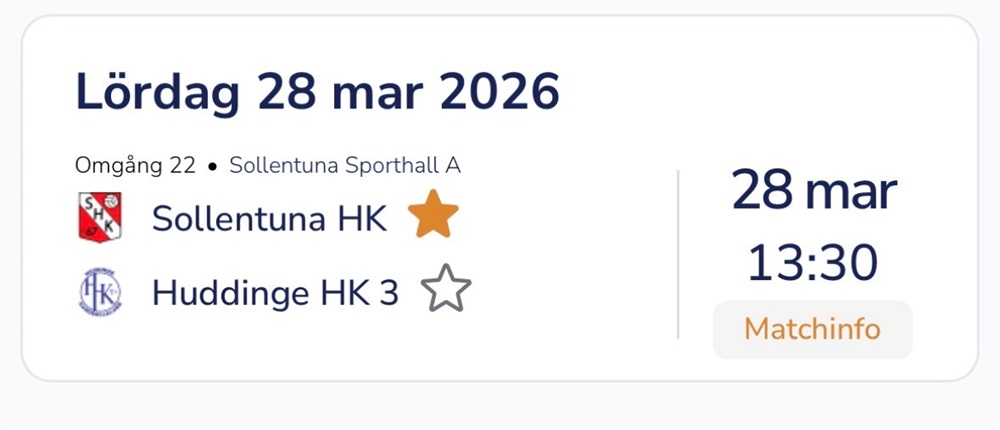
Task: Select the Huddinge HK 3 team name
Action: (275, 292)
